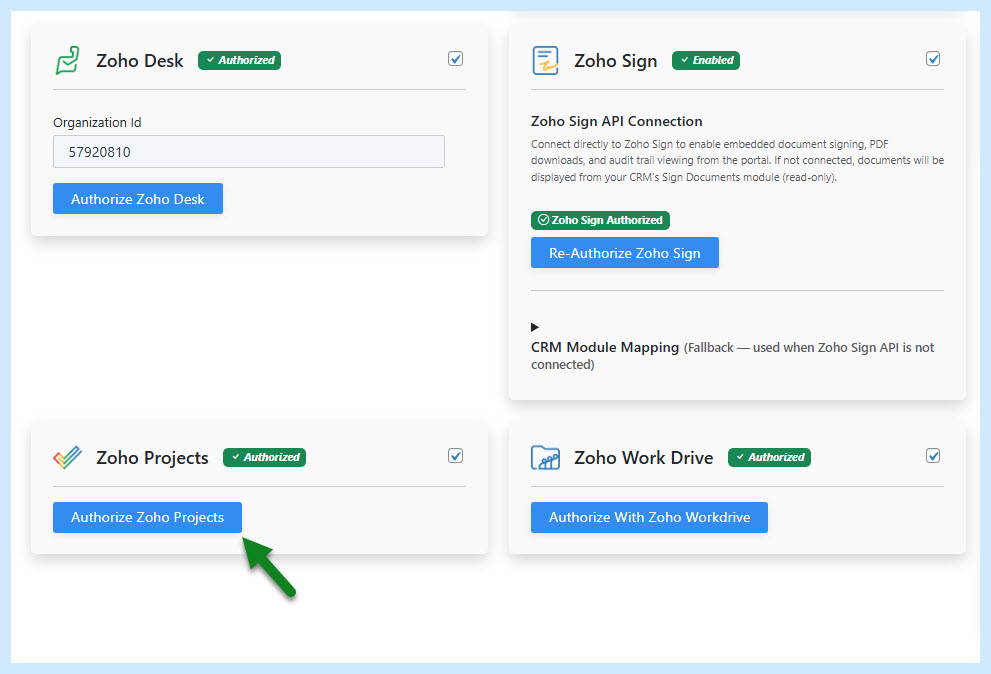Click the Zoho Projects logo icon
The image size is (991, 674).
[x=67, y=457]
